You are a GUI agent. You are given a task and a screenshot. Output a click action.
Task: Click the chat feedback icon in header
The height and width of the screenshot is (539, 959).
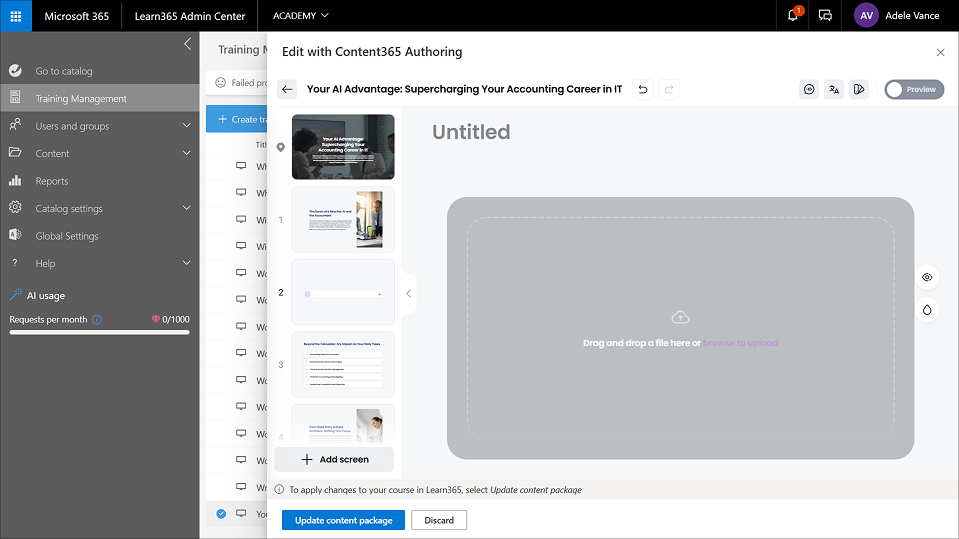pyautogui.click(x=825, y=16)
